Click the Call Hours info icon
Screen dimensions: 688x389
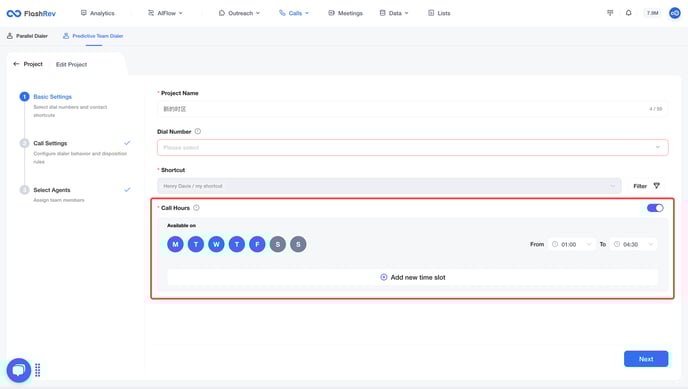196,208
